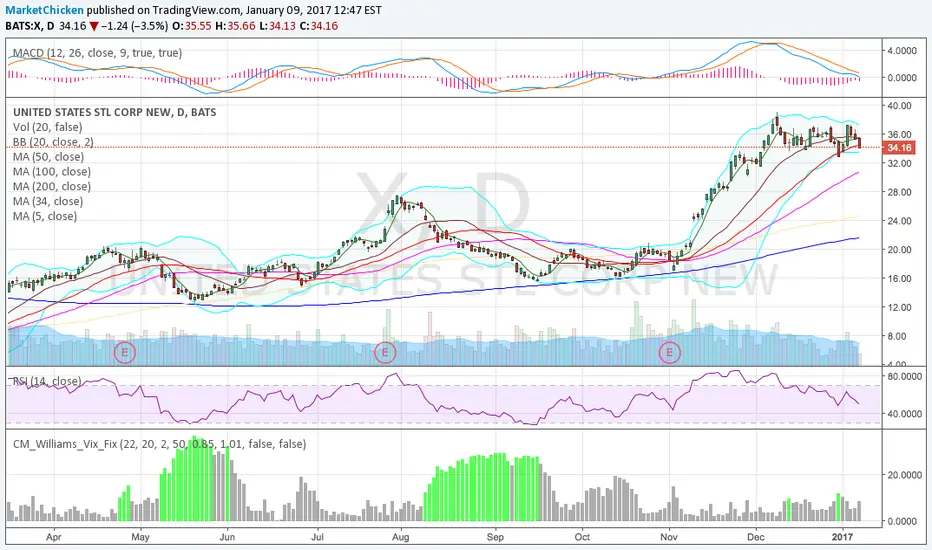Click the 40.00 price axis label

point(899,106)
